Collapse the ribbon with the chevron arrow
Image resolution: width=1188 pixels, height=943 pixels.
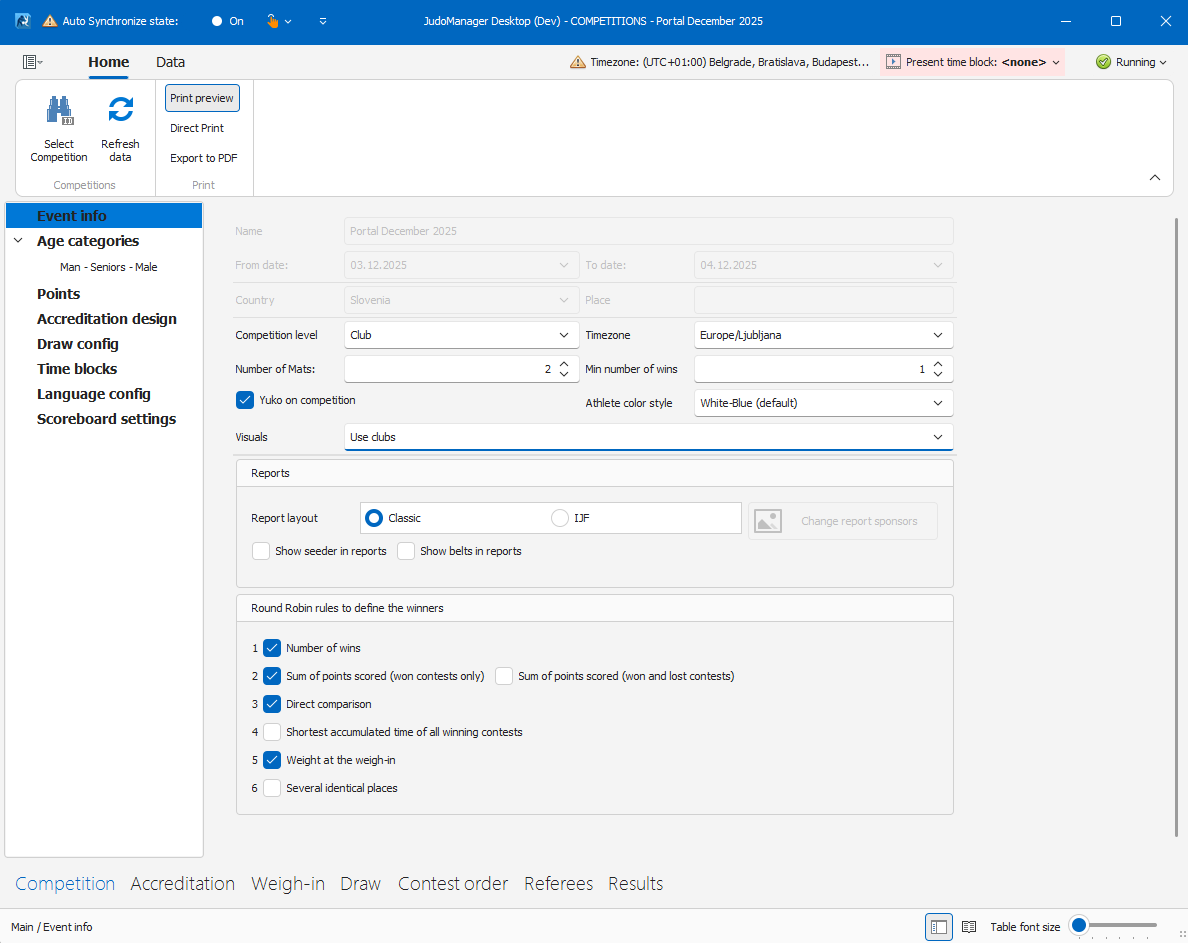tap(1155, 178)
